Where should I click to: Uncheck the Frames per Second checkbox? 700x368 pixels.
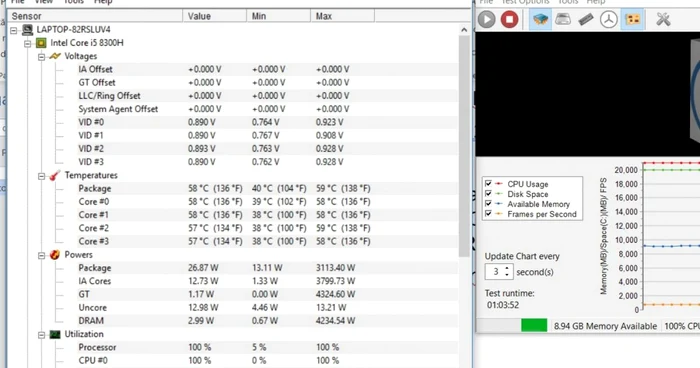[x=488, y=214]
